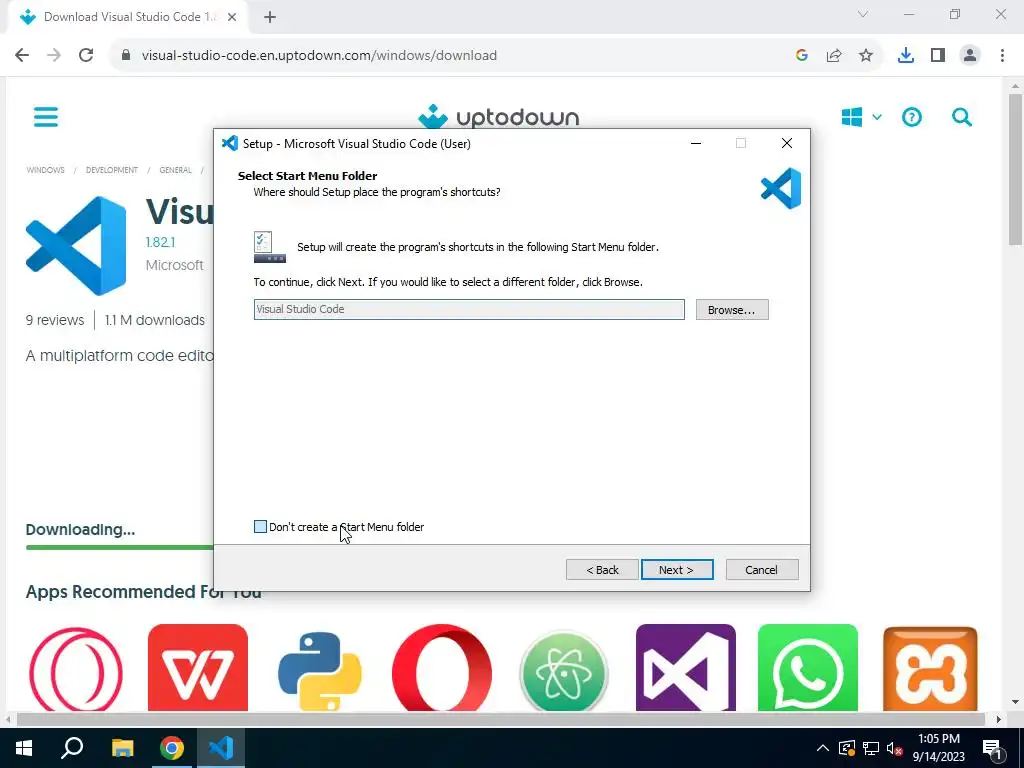
Task: Toggle Chrome side panel
Action: tap(938, 56)
